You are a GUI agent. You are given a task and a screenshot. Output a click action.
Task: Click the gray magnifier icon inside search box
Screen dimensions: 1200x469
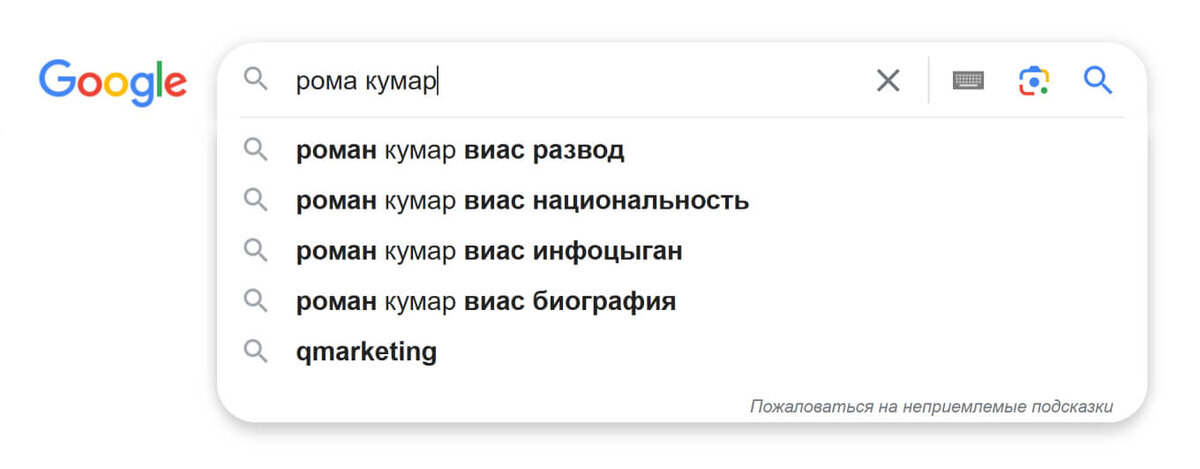[x=256, y=80]
